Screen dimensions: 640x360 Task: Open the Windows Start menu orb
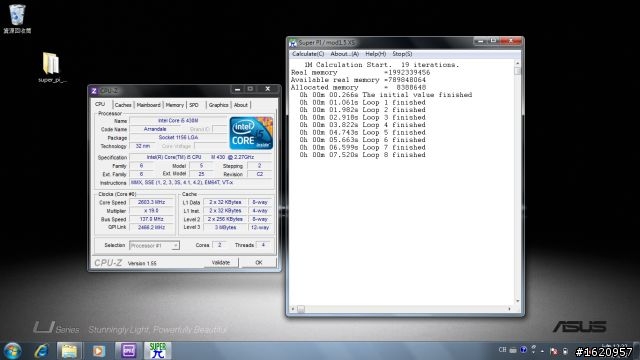12,351
